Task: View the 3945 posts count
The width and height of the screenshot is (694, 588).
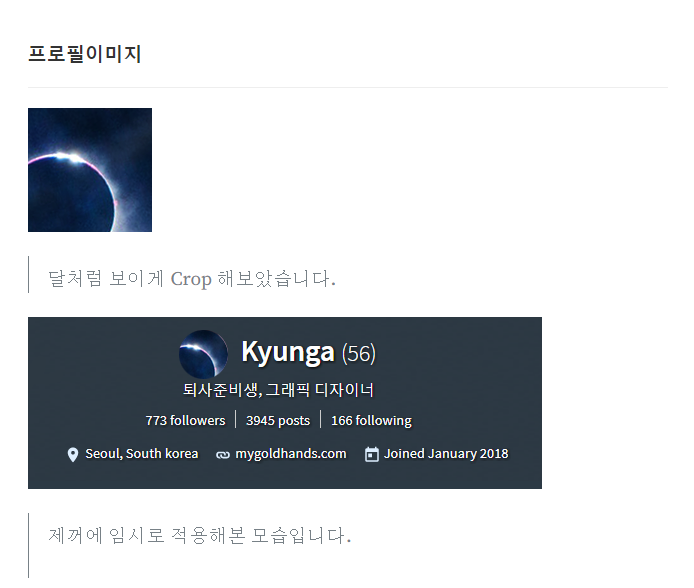Action: tap(278, 420)
